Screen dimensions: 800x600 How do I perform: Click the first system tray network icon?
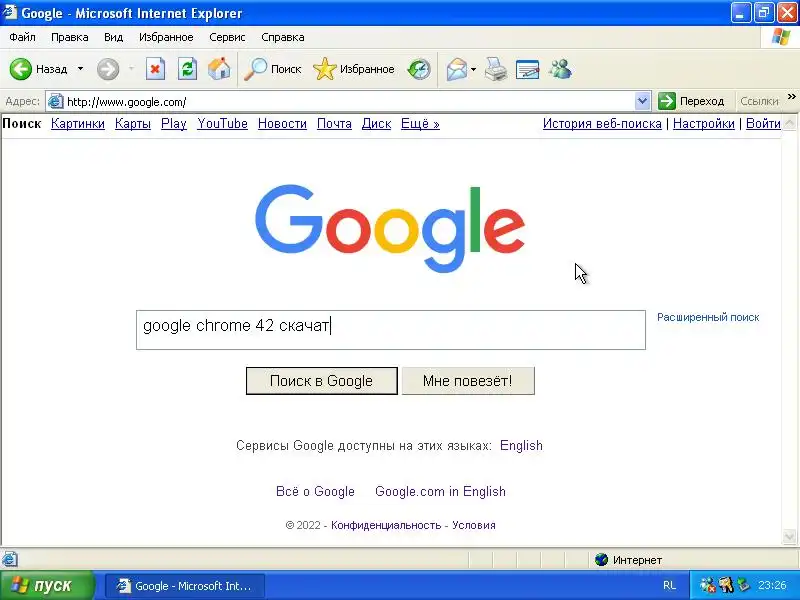(708, 585)
